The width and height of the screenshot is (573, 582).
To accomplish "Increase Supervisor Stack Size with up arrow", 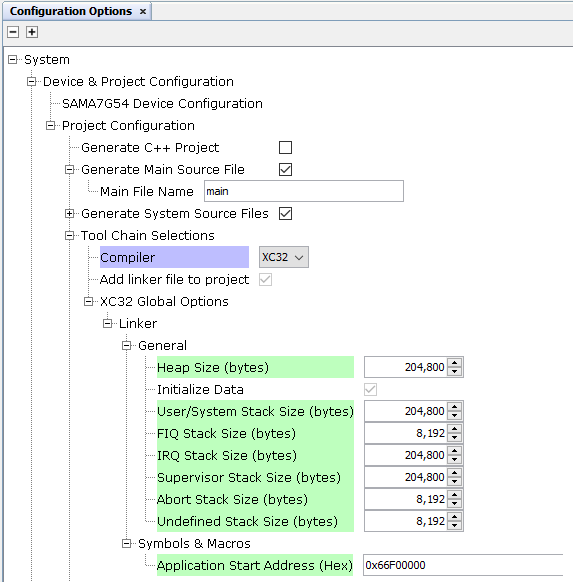I will coord(455,473).
